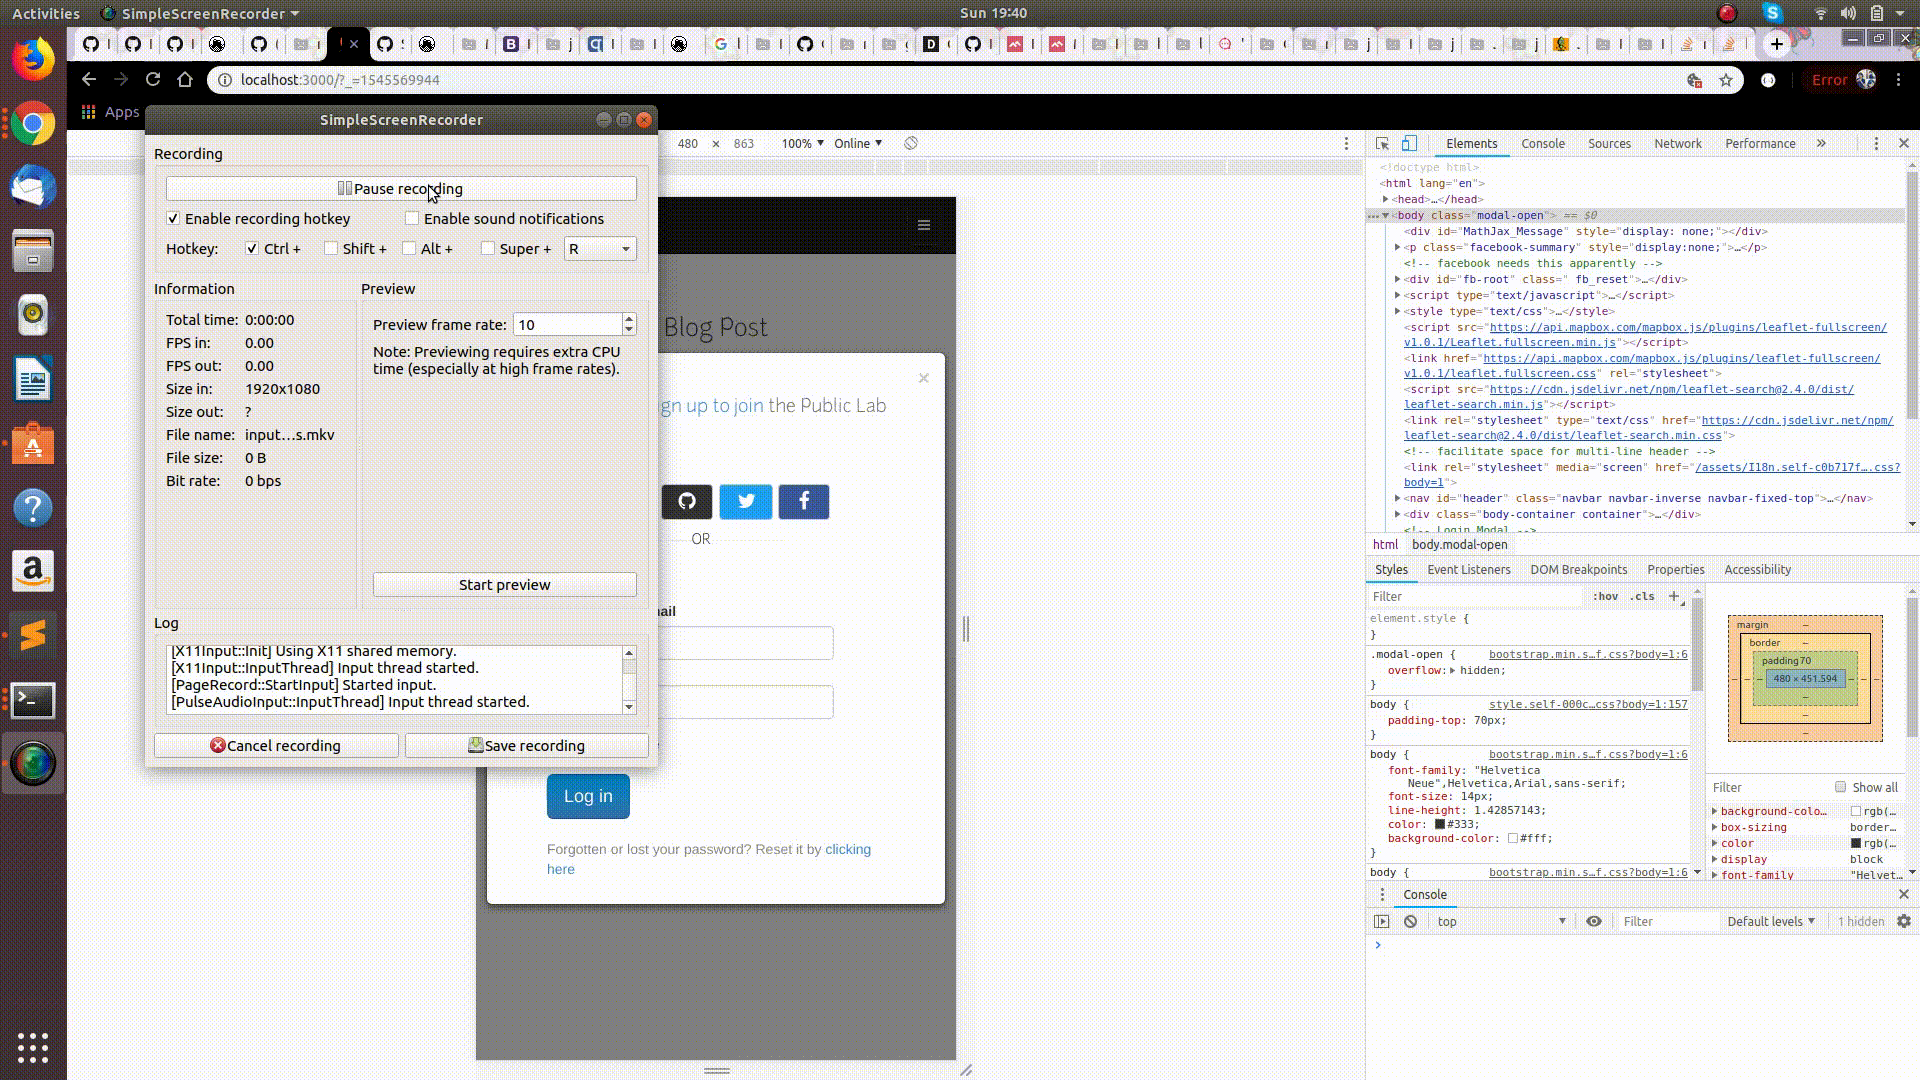Disable the Enable recording hotkey checkbox

[x=172, y=218]
